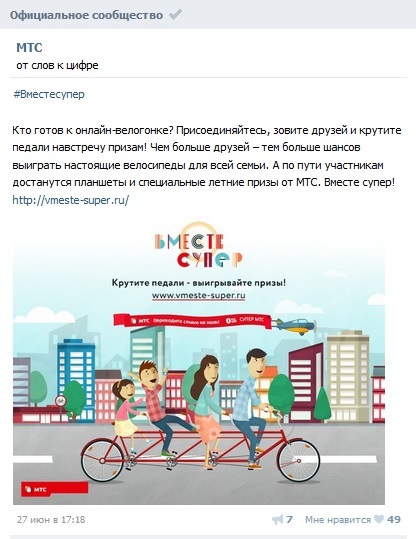Click the repost counter showing 7
Screen dimensions: 416x539
pos(289,519)
